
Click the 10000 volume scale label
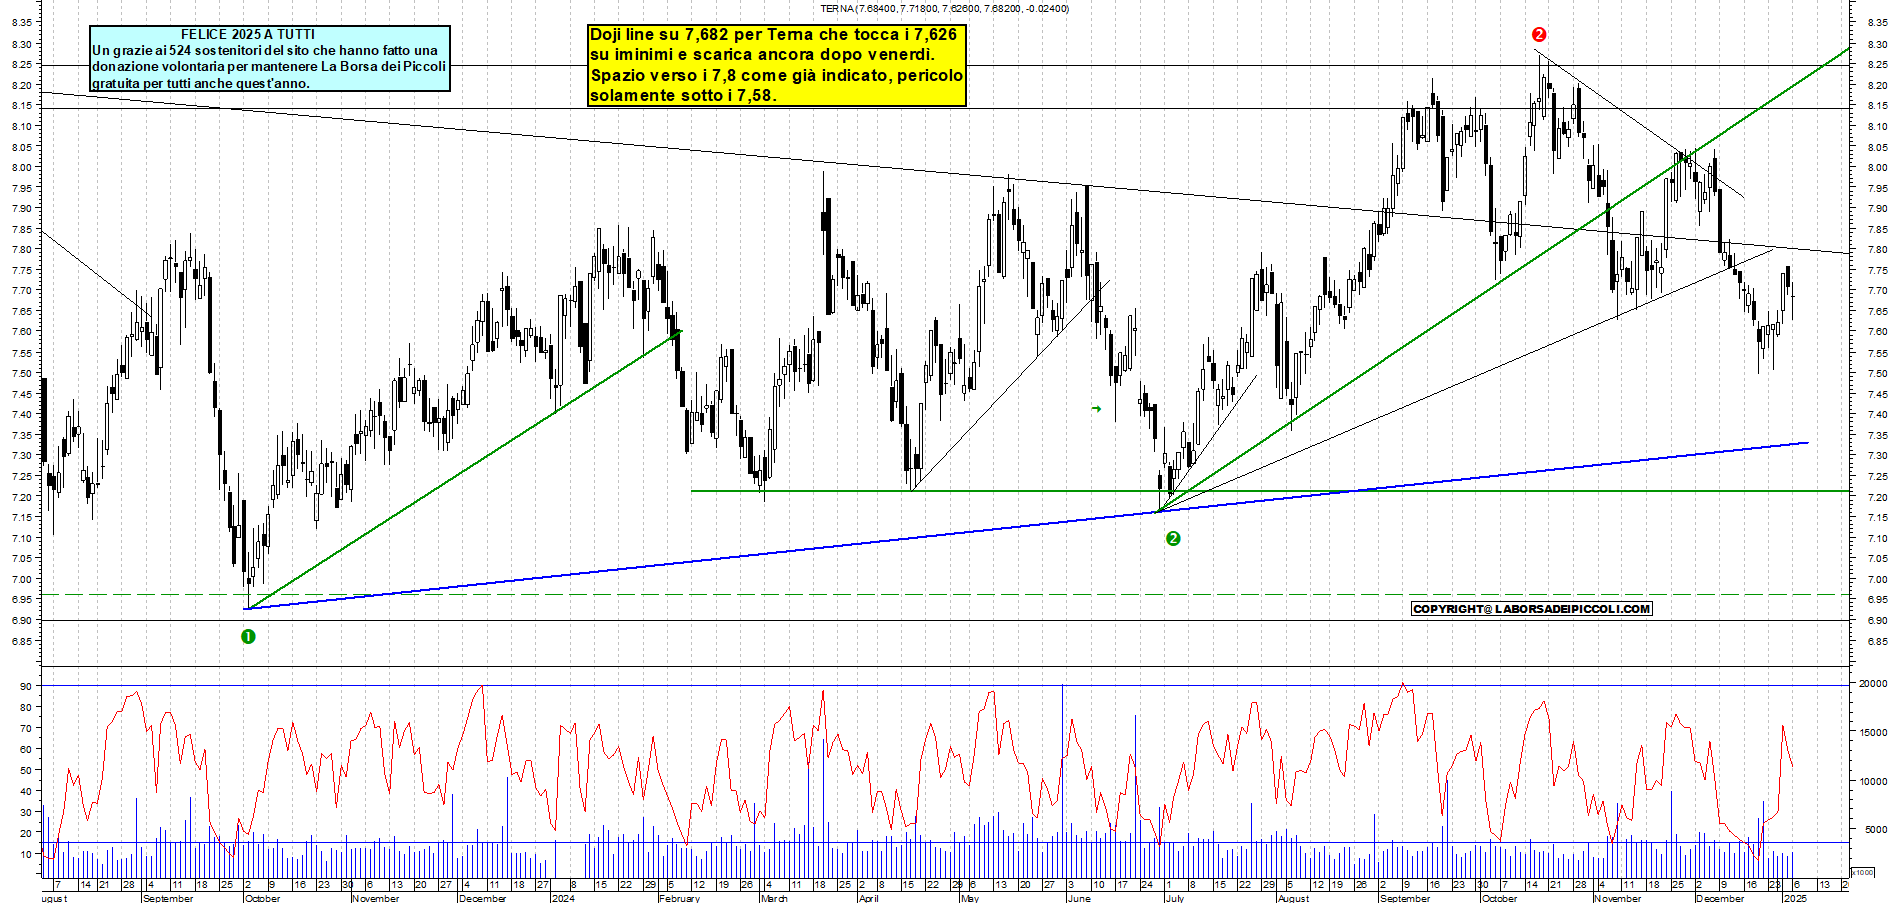[1873, 782]
